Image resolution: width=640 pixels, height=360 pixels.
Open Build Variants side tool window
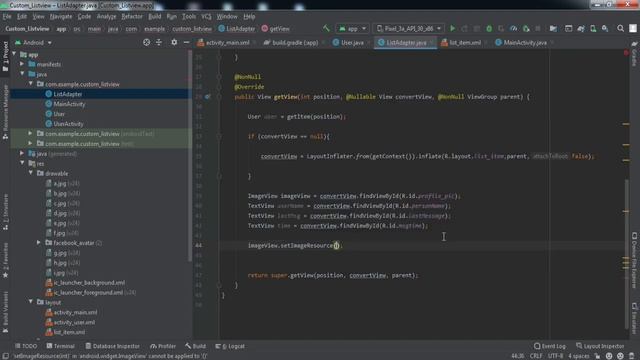(5, 312)
